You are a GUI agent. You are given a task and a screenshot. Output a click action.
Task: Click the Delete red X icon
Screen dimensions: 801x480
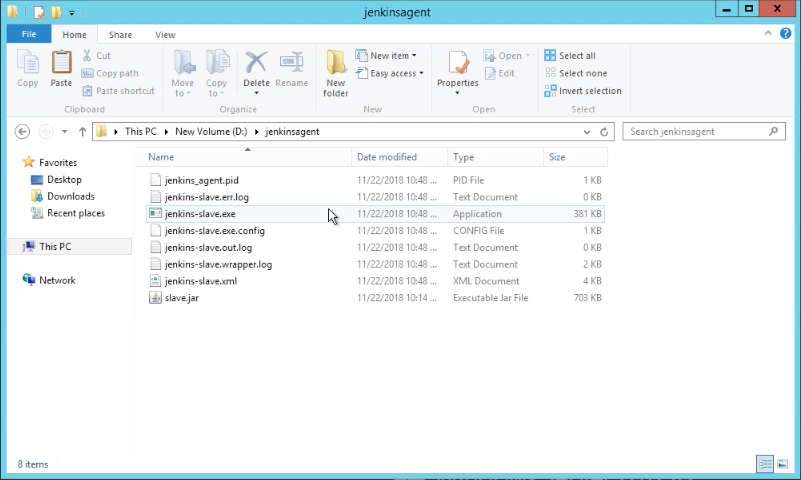click(x=256, y=63)
